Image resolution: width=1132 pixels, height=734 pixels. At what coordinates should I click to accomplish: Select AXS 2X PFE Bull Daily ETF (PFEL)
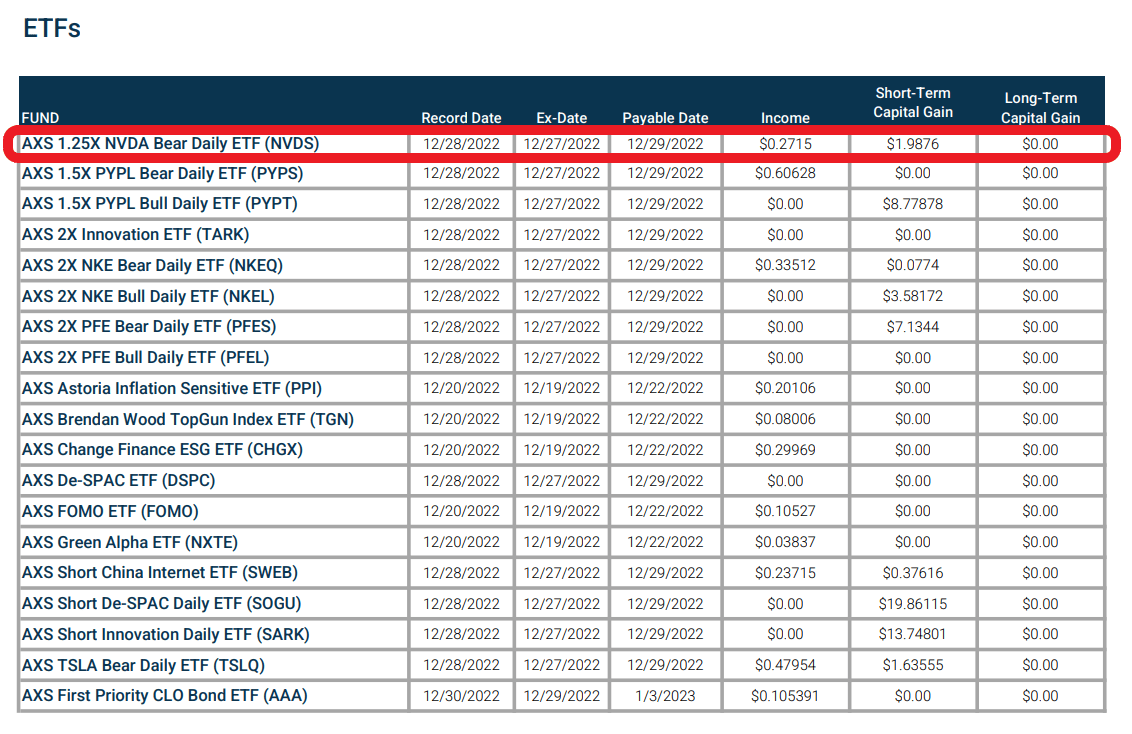click(146, 357)
